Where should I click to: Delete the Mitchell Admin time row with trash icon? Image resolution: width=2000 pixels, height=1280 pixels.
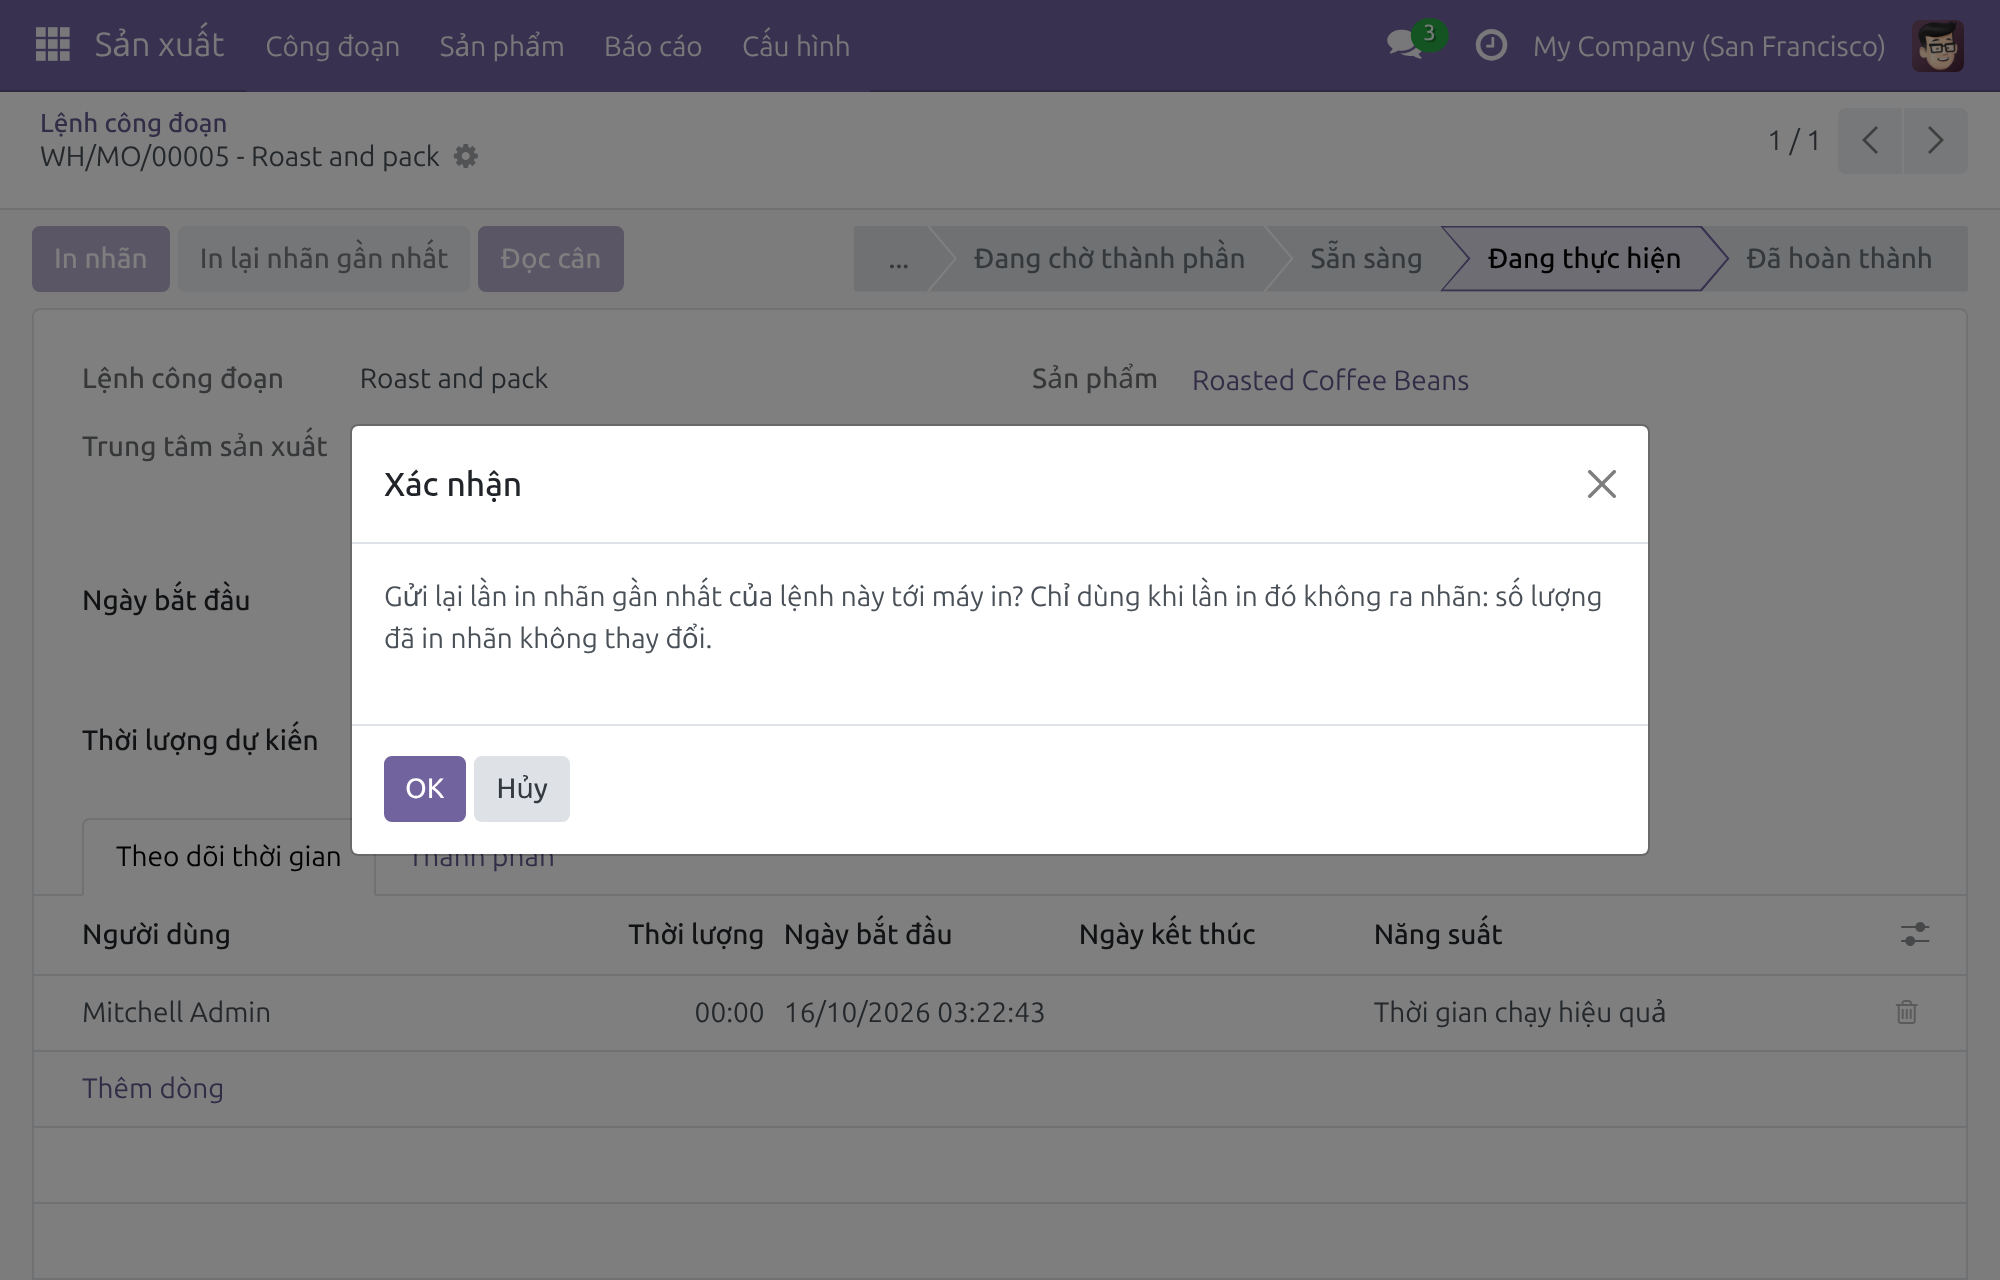1906,1012
